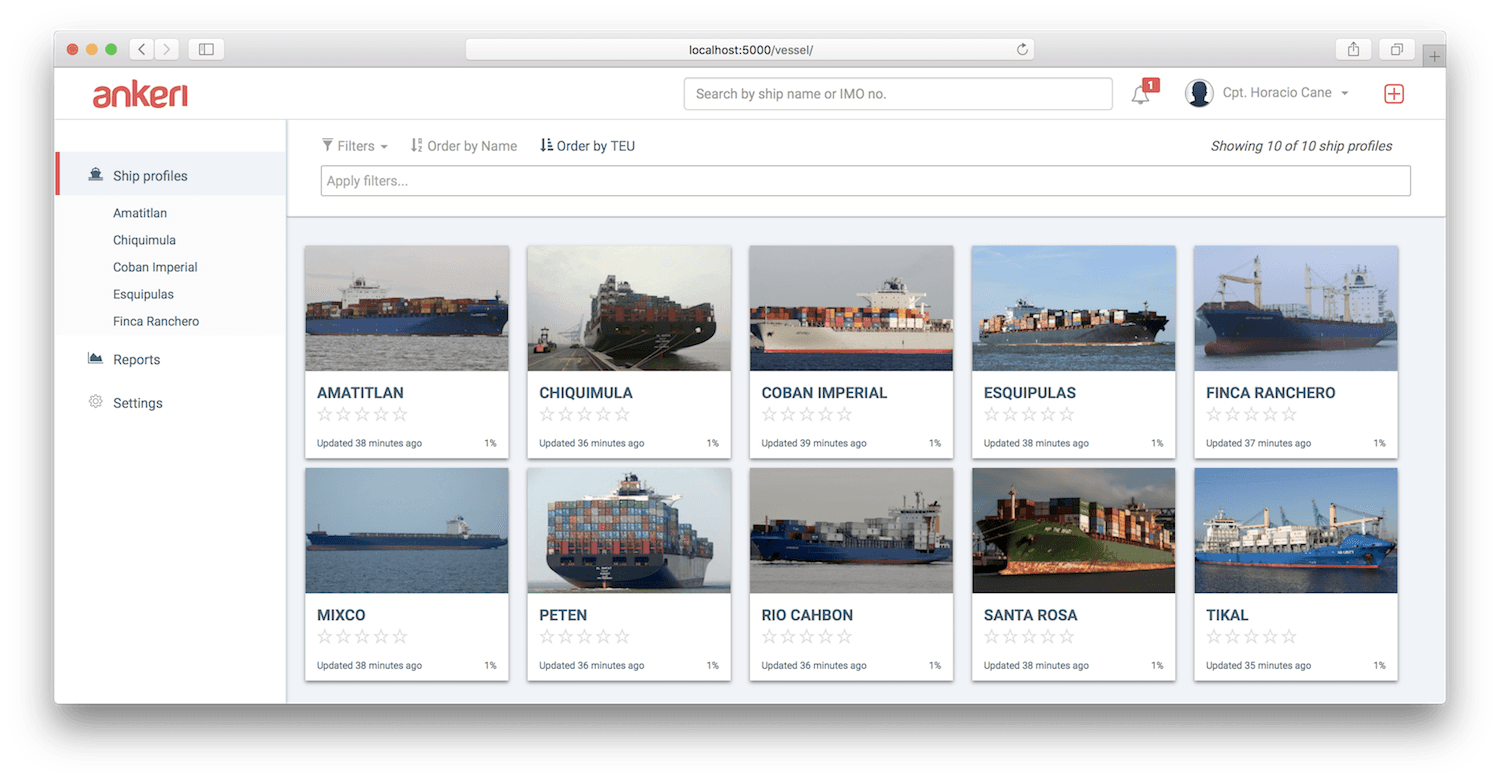The width and height of the screenshot is (1500, 781).
Task: Rate SANTA ROSA with the second star
Action: pos(1010,636)
